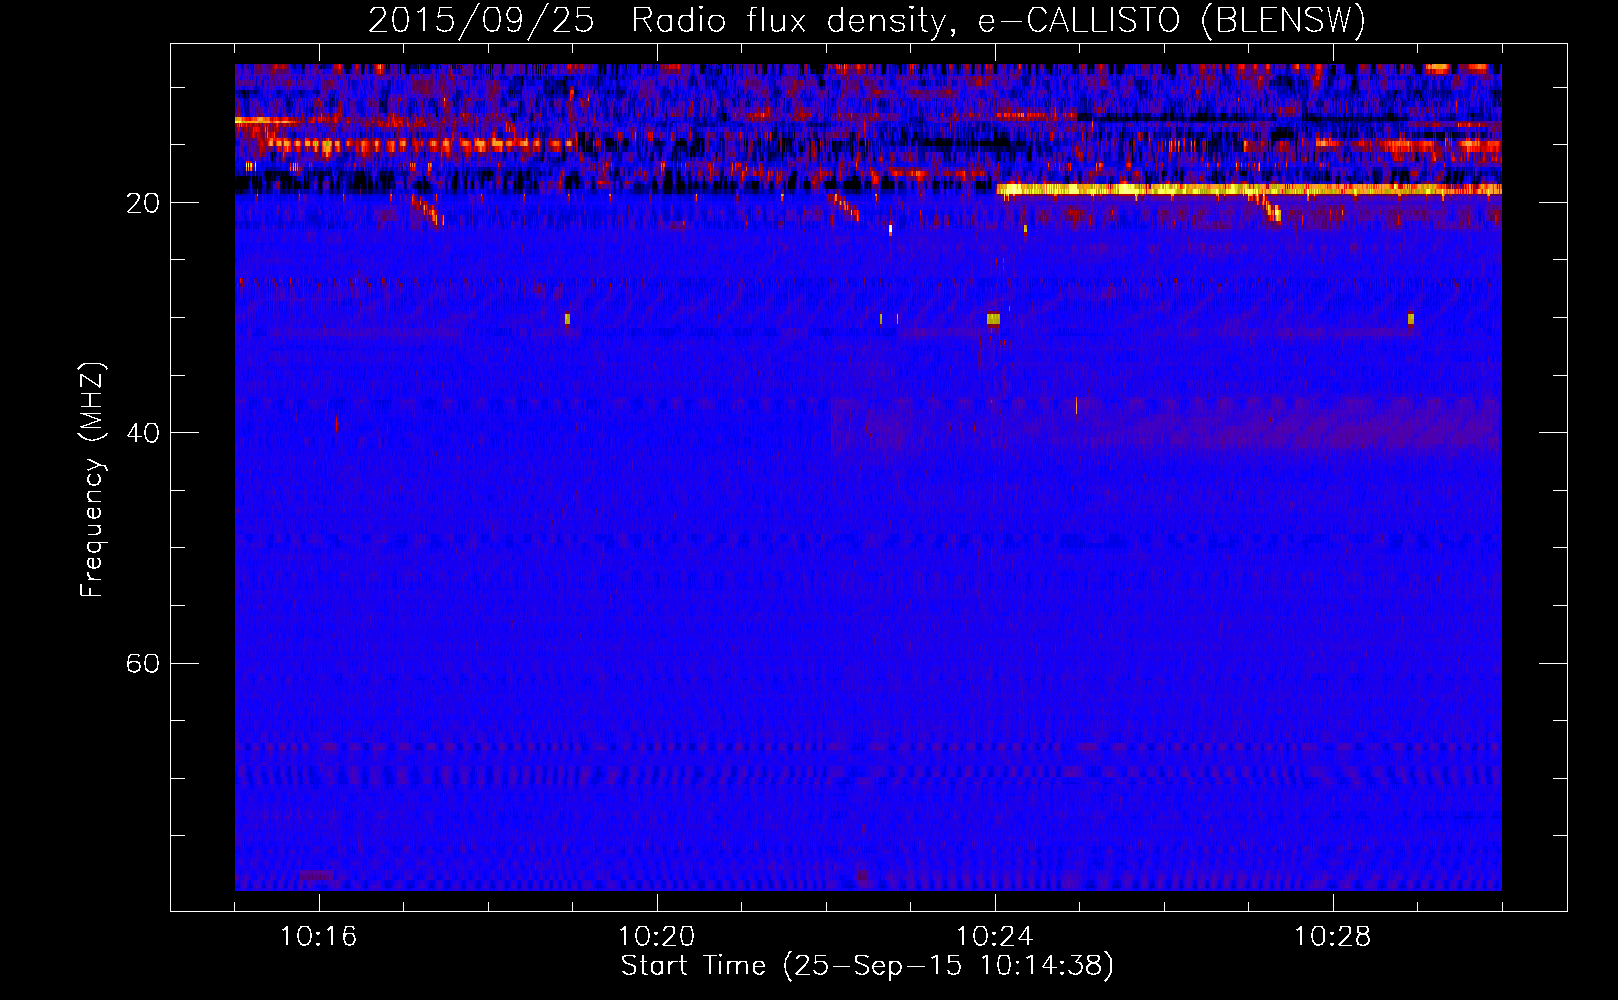Click the 10:28 time tick label
The height and width of the screenshot is (1000, 1618).
[x=1332, y=937]
